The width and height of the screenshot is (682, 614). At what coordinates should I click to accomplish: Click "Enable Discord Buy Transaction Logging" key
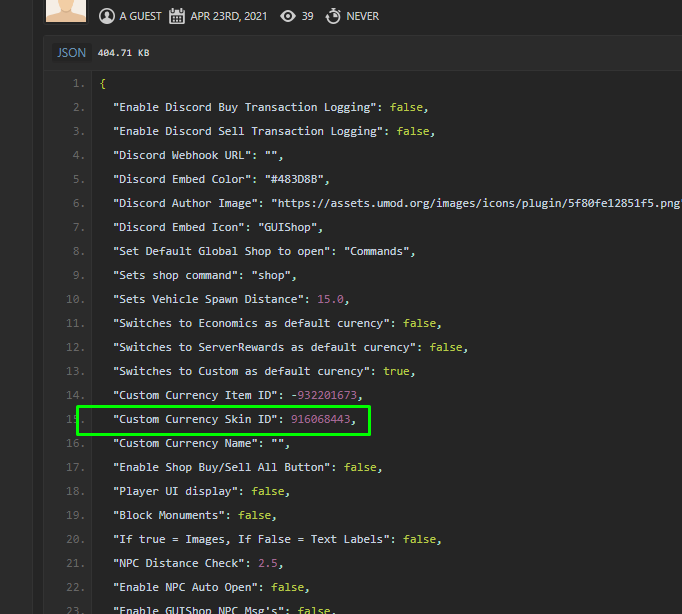[244, 107]
